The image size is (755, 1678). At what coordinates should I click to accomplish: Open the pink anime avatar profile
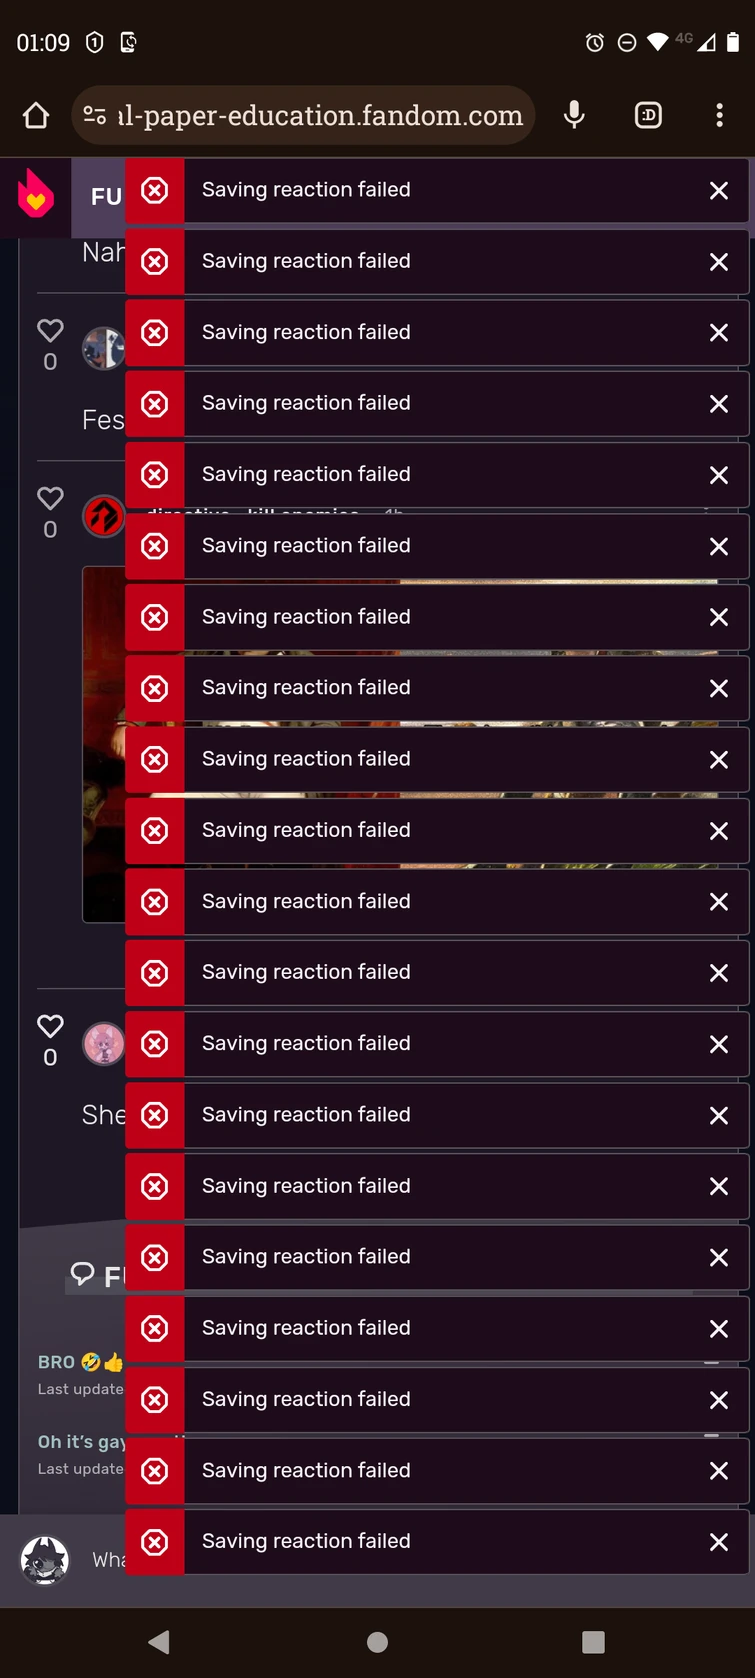point(102,1044)
